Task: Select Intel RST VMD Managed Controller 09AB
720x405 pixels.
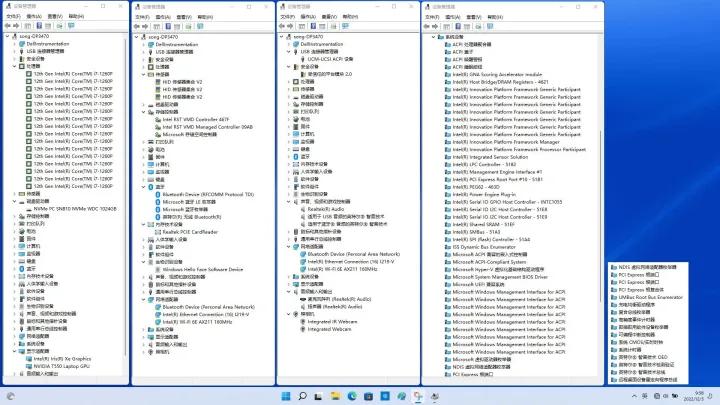Action: tap(208, 127)
